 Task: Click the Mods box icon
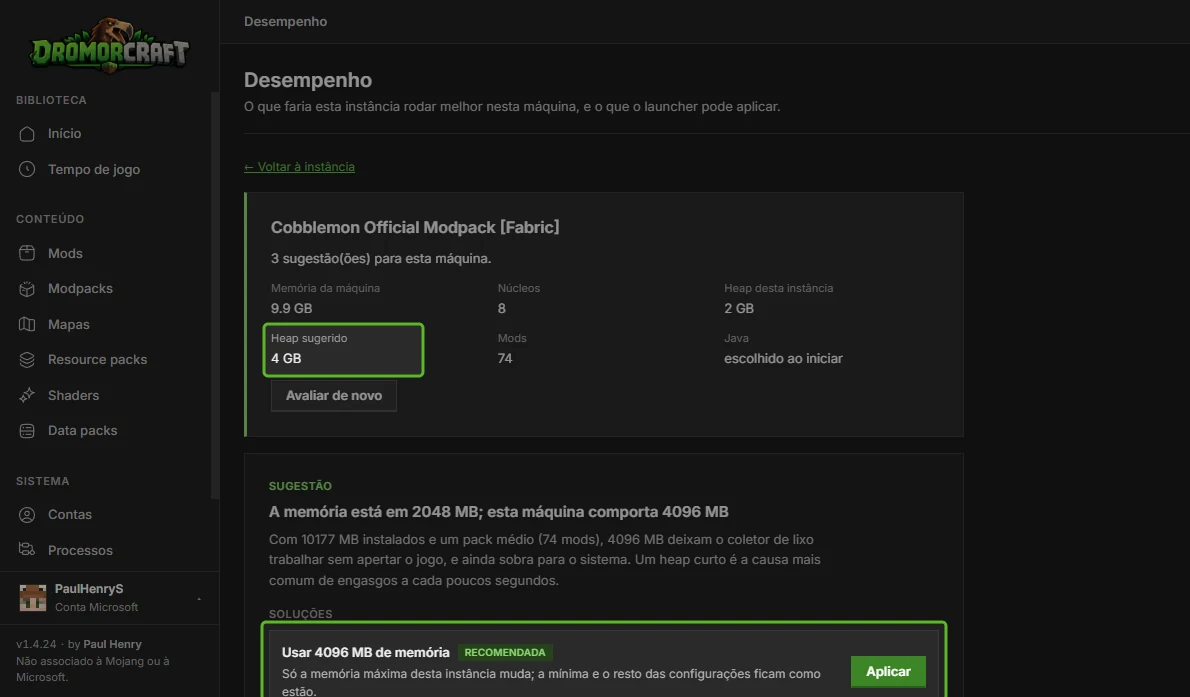click(27, 253)
